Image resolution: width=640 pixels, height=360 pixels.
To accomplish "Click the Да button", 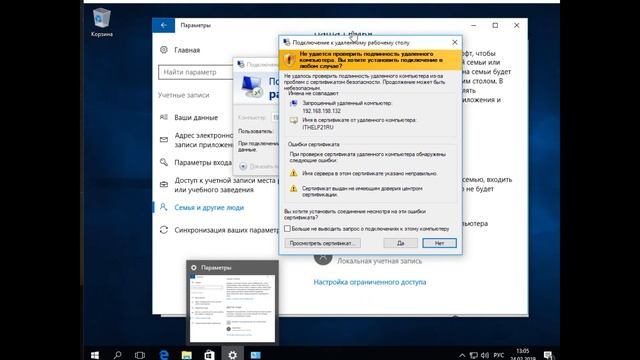I will (400, 243).
